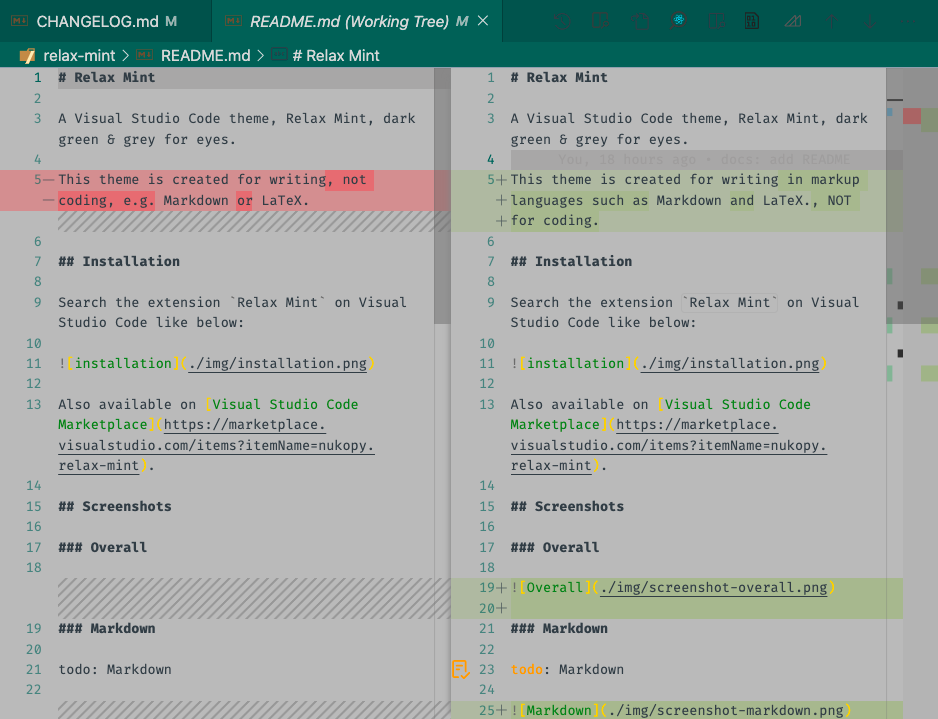938x719 pixels.
Task: Open ./img/screenshot-overall.png link on line 19
Action: 714,588
